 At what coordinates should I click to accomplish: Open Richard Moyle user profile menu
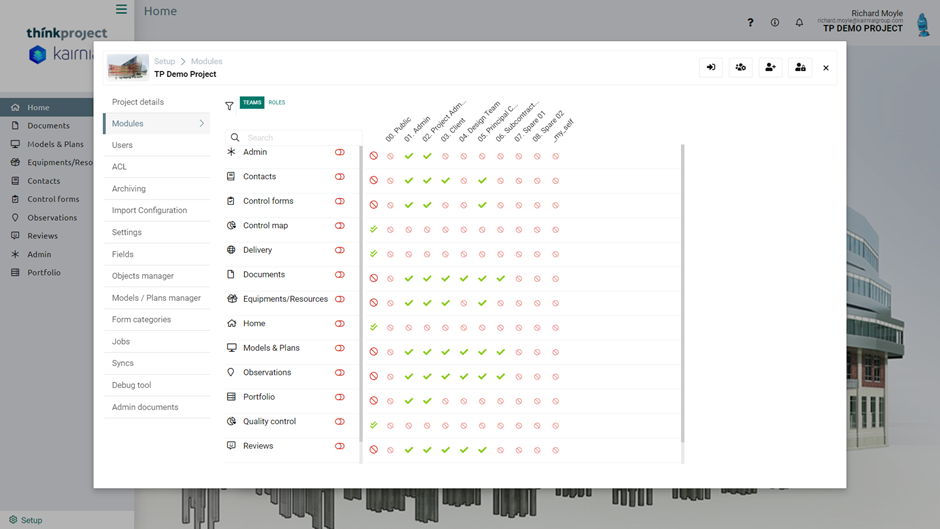point(860,22)
